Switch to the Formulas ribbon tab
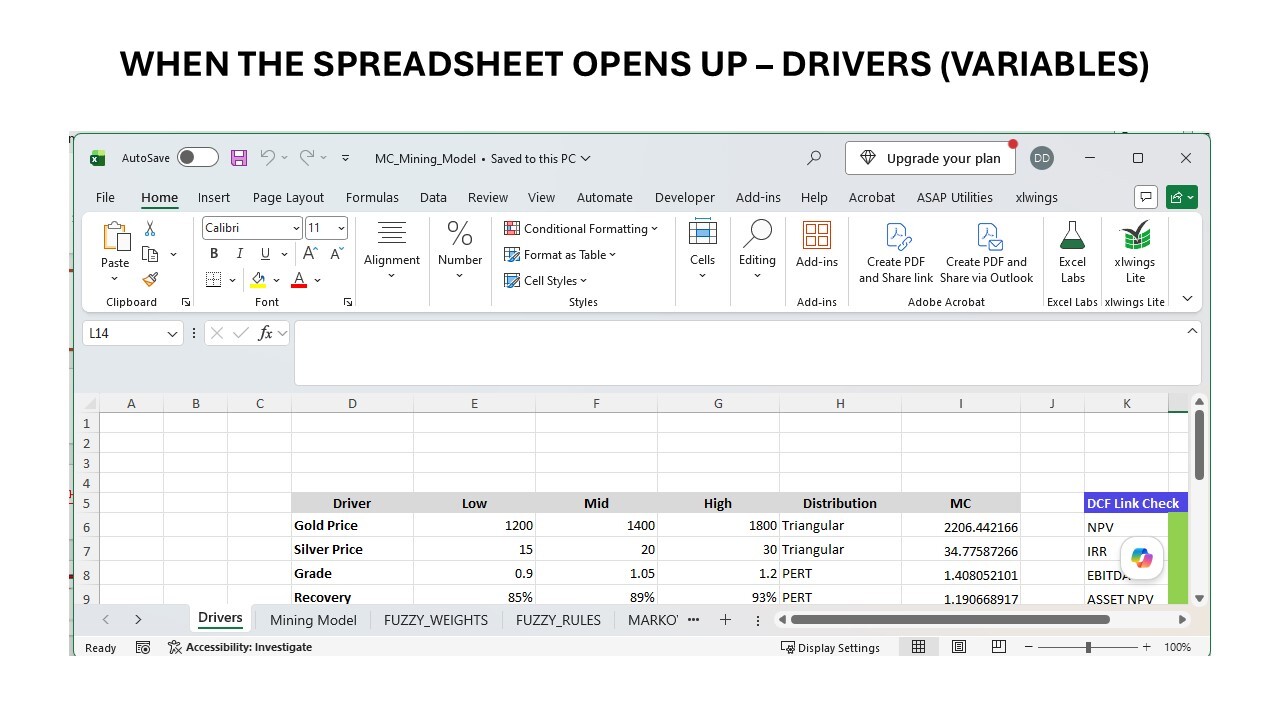This screenshot has height=720, width=1280. tap(372, 197)
